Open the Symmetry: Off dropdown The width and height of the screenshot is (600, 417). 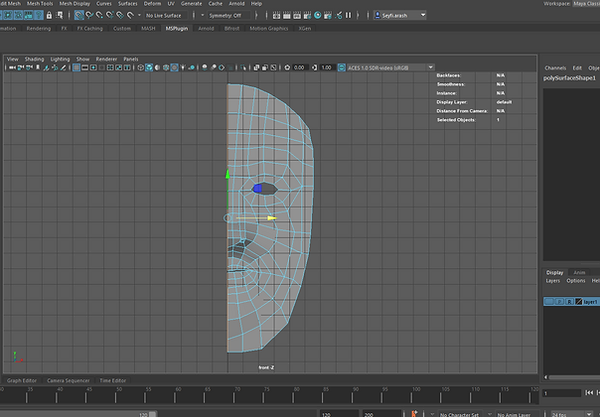[x=229, y=15]
